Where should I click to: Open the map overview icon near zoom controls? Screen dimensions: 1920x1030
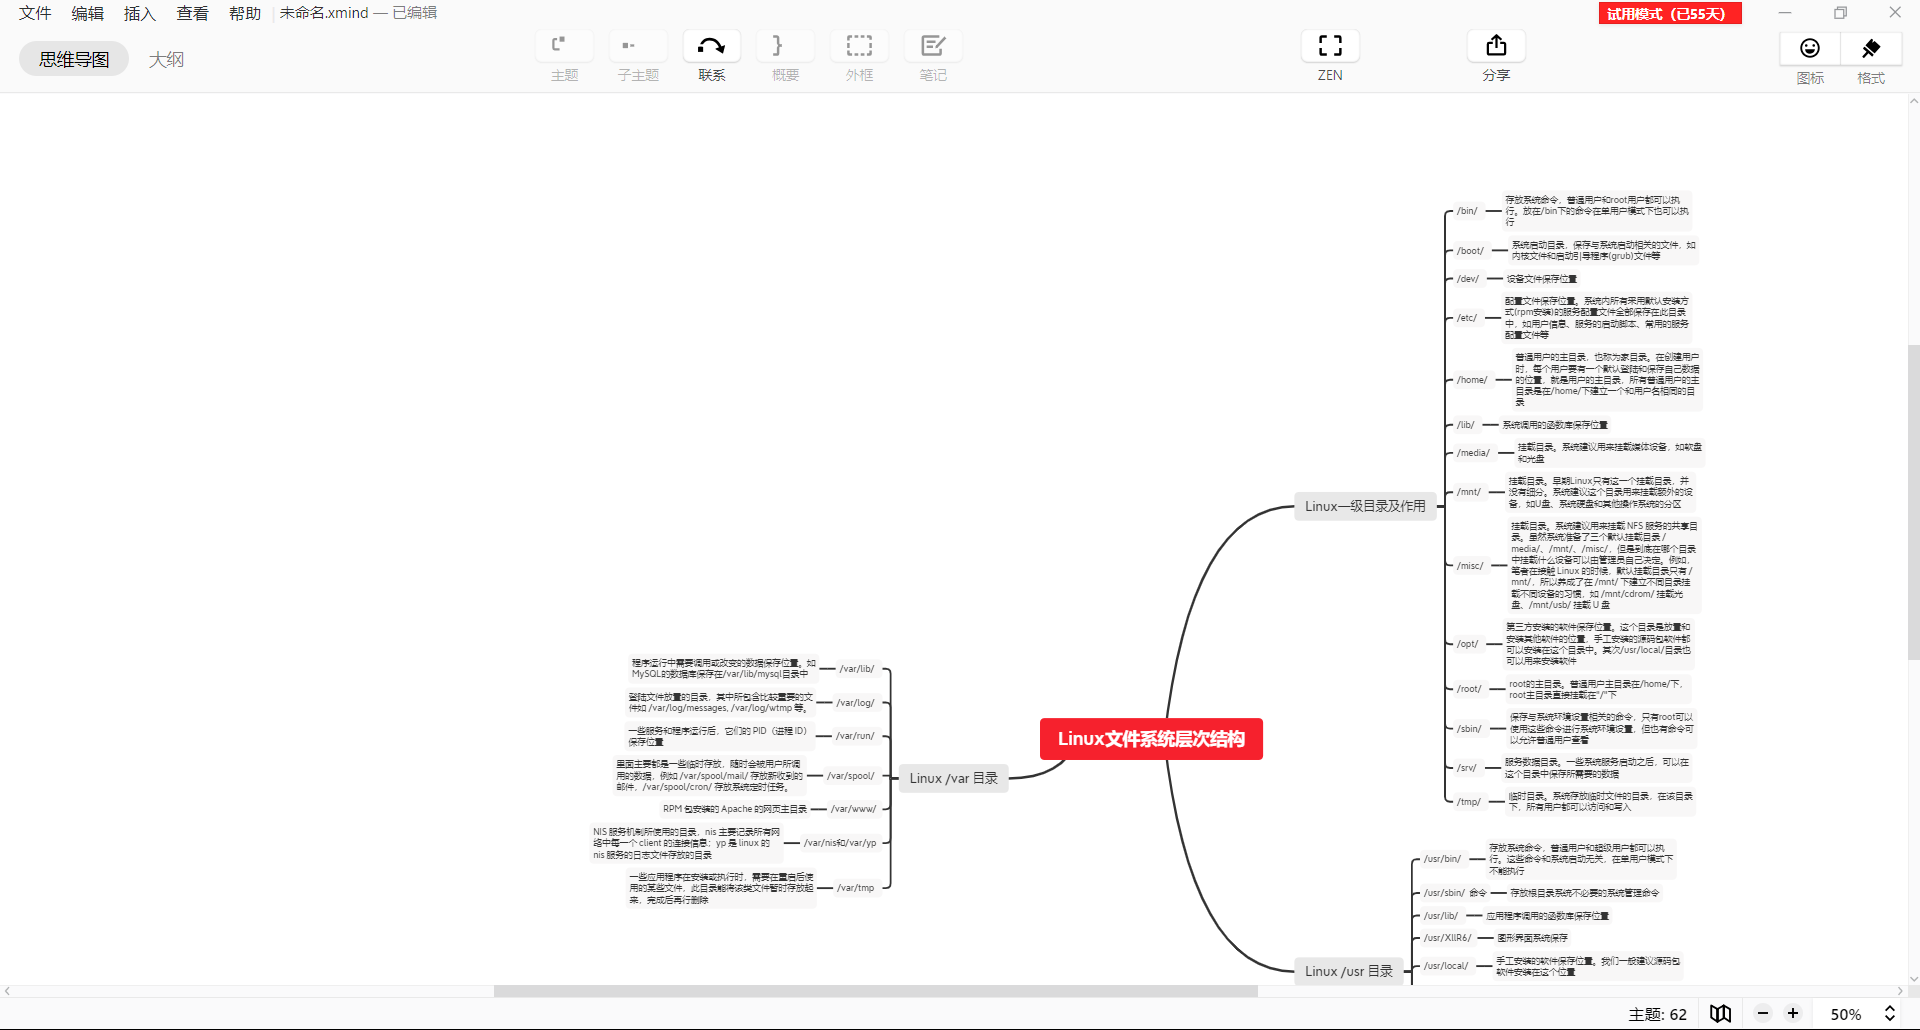click(1719, 1013)
